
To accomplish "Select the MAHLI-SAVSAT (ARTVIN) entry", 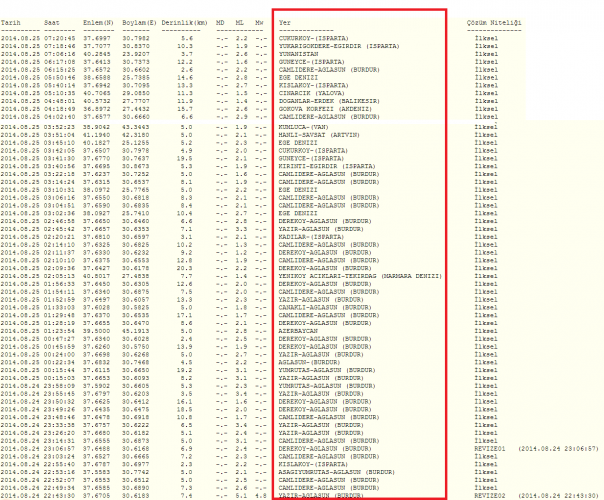I will pos(318,136).
